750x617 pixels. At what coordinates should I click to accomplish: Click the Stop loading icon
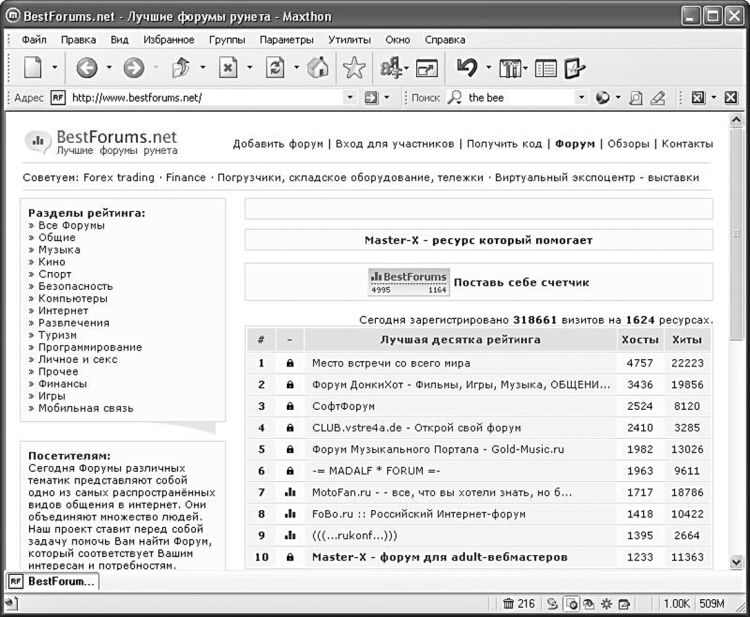tap(228, 67)
